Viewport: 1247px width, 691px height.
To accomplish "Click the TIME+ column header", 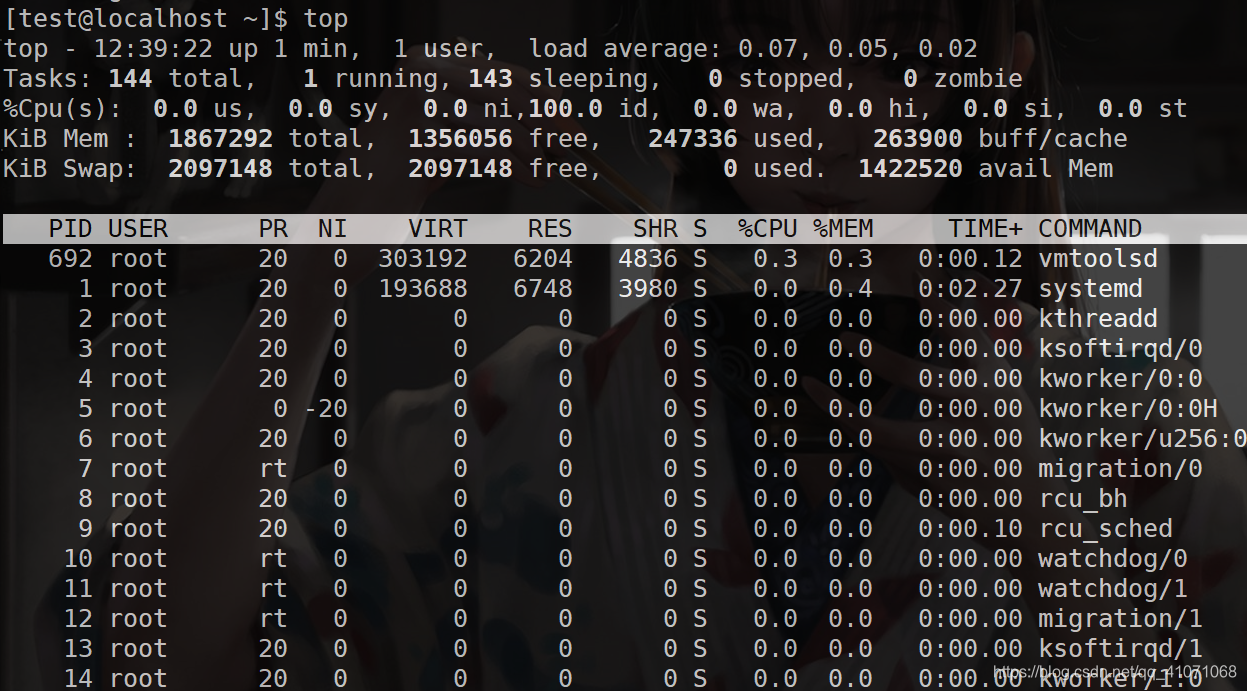I will 985,229.
